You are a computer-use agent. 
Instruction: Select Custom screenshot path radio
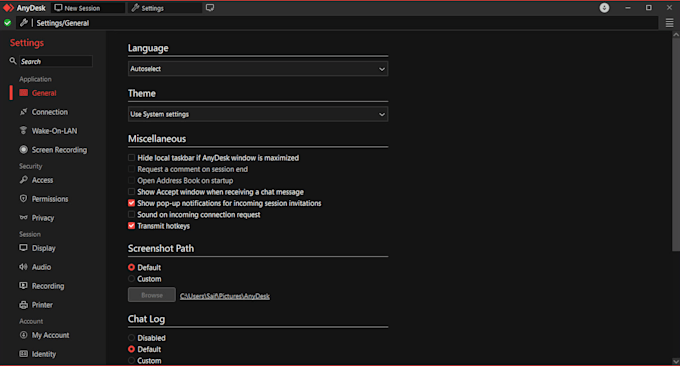131,278
